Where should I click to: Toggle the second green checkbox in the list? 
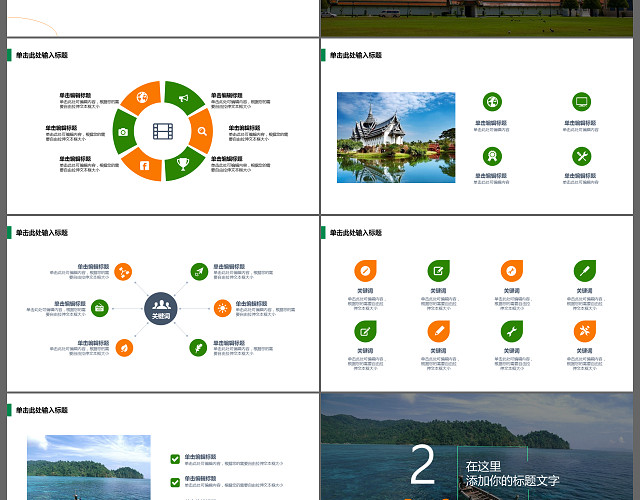(175, 482)
